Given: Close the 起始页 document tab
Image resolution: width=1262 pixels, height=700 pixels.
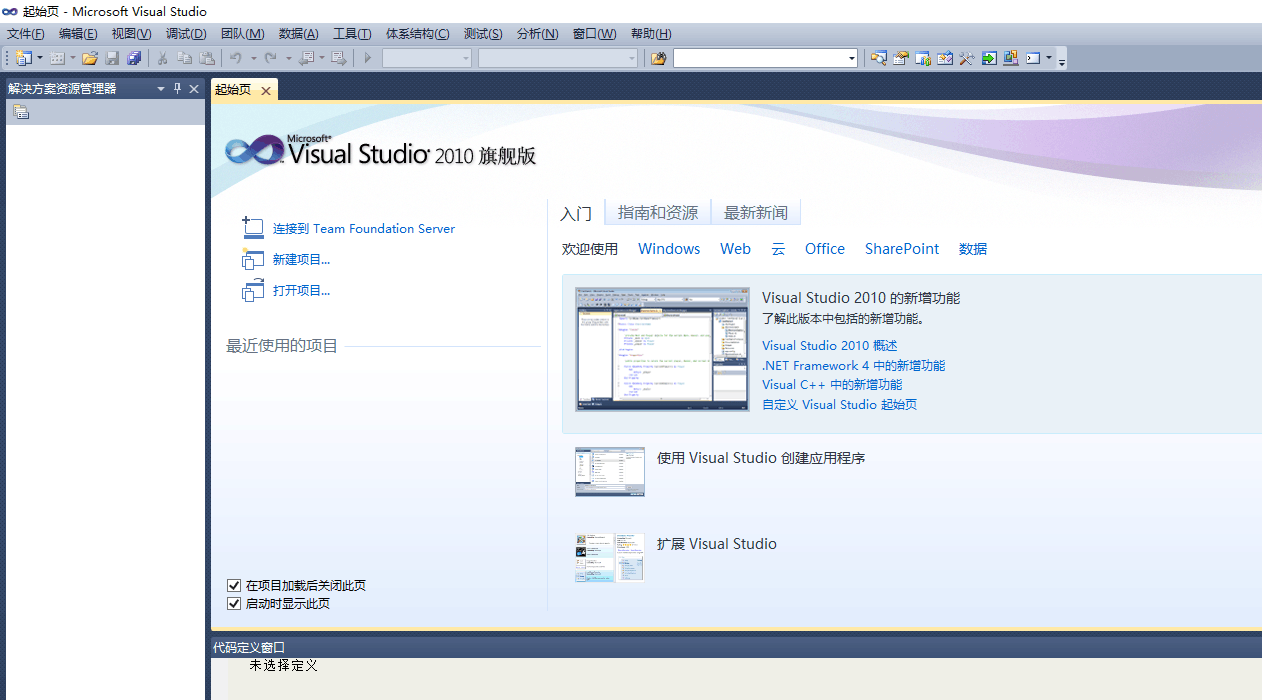Looking at the screenshot, I should [266, 91].
